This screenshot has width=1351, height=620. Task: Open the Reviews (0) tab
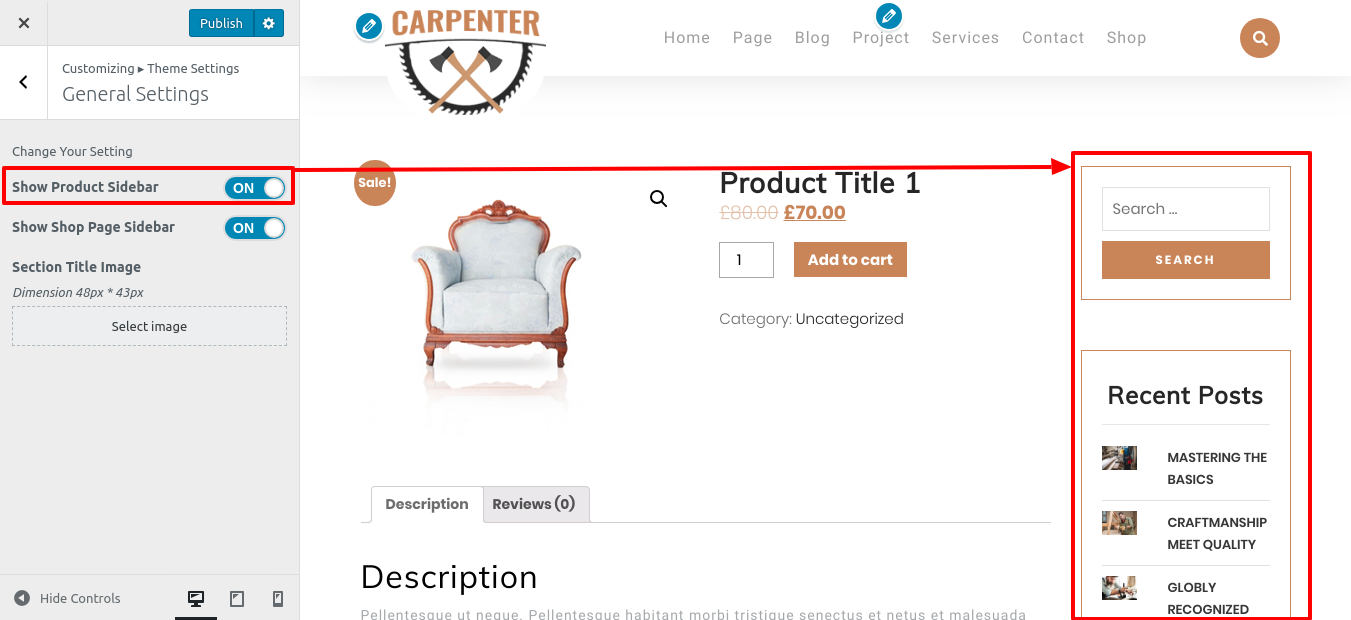point(534,504)
